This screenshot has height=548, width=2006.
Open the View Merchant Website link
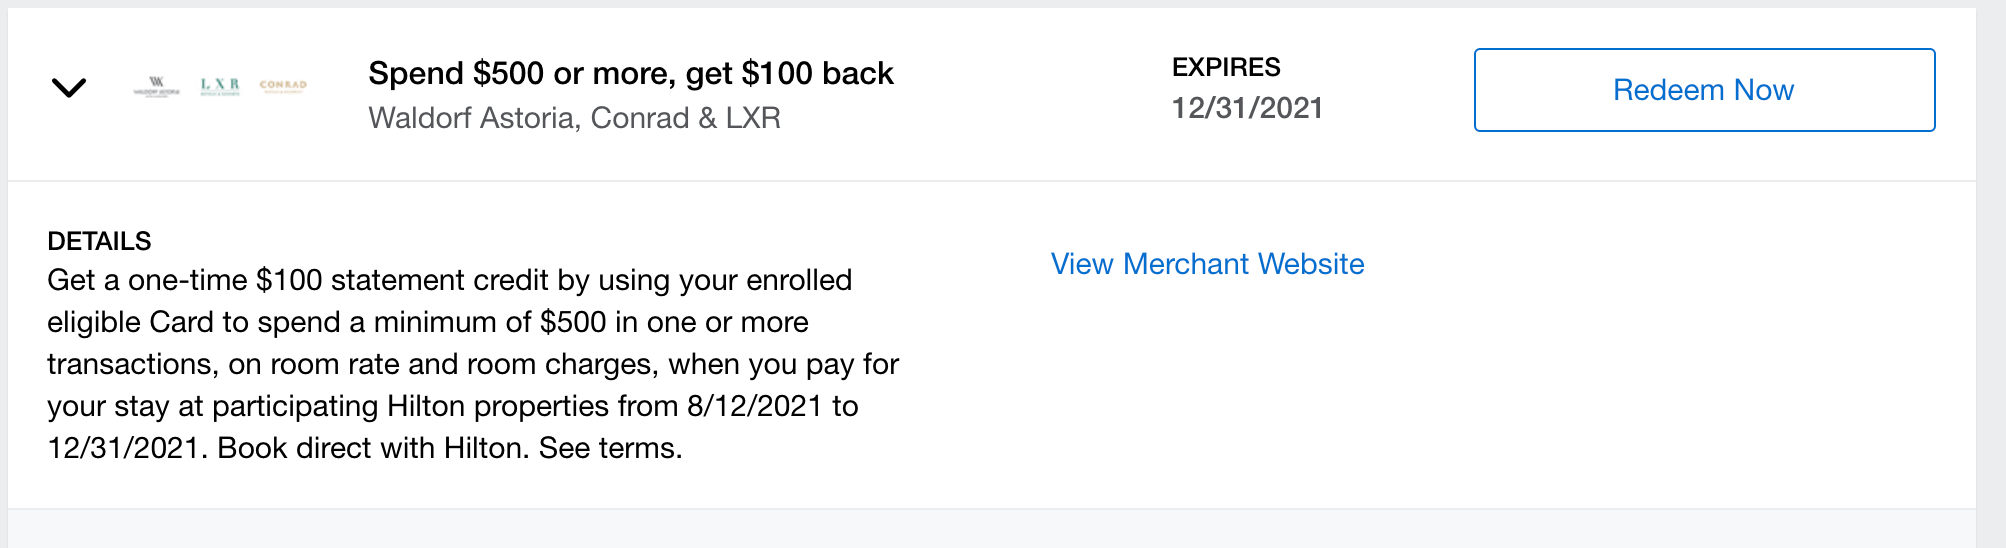1207,264
